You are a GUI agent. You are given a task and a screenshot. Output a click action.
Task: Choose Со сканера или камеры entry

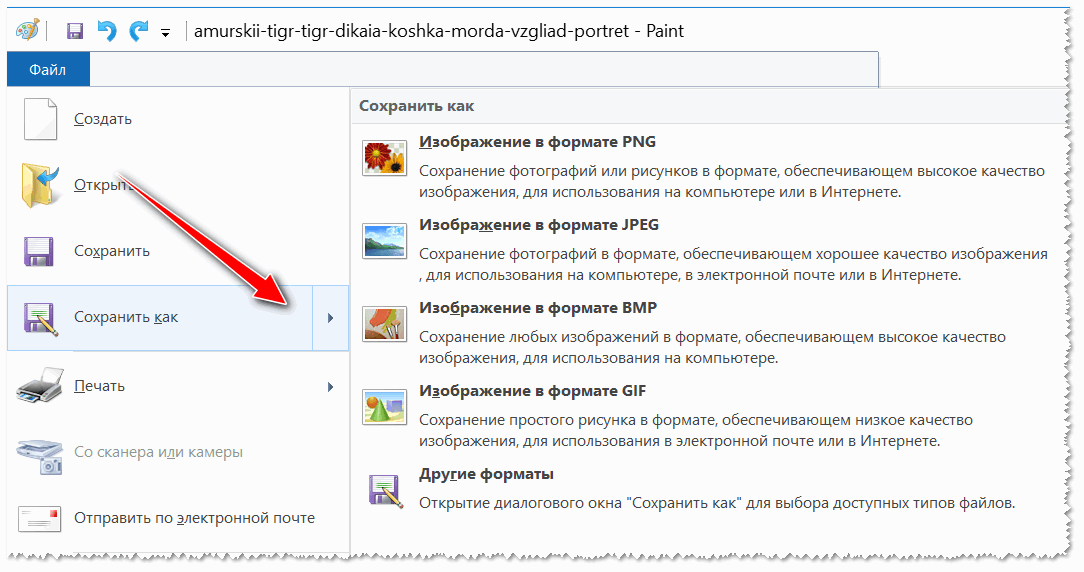(158, 452)
